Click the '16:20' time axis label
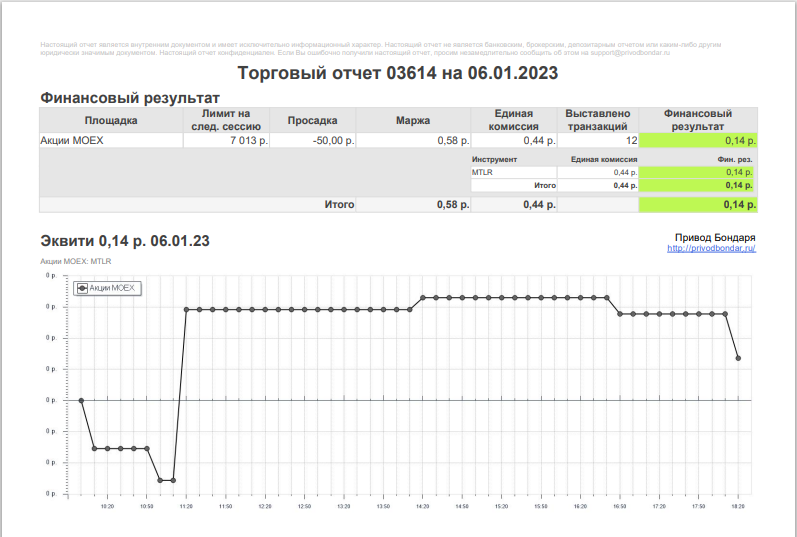 tap(580, 506)
